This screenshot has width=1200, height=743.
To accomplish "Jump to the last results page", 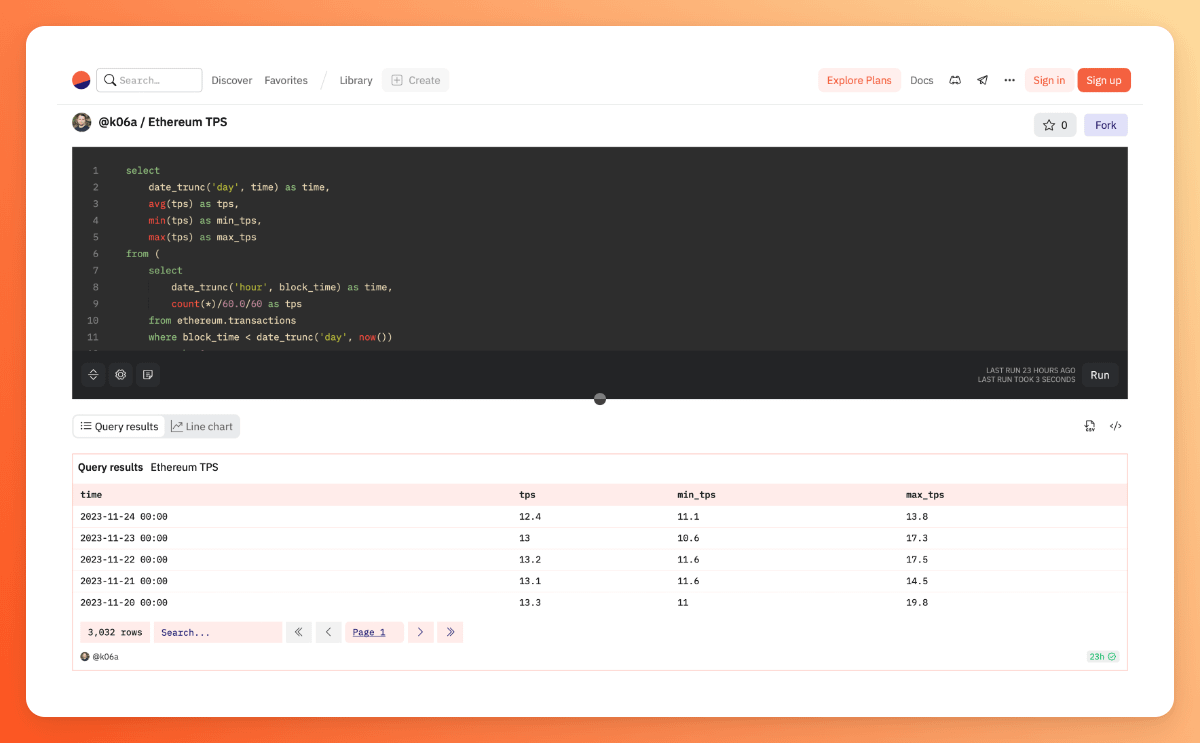I will 450,632.
